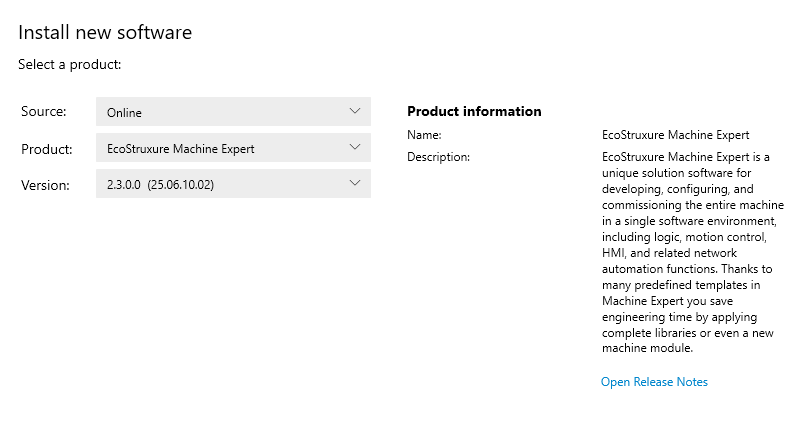This screenshot has height=426, width=797.
Task: Click the "Version:" field label
Action: (x=45, y=185)
